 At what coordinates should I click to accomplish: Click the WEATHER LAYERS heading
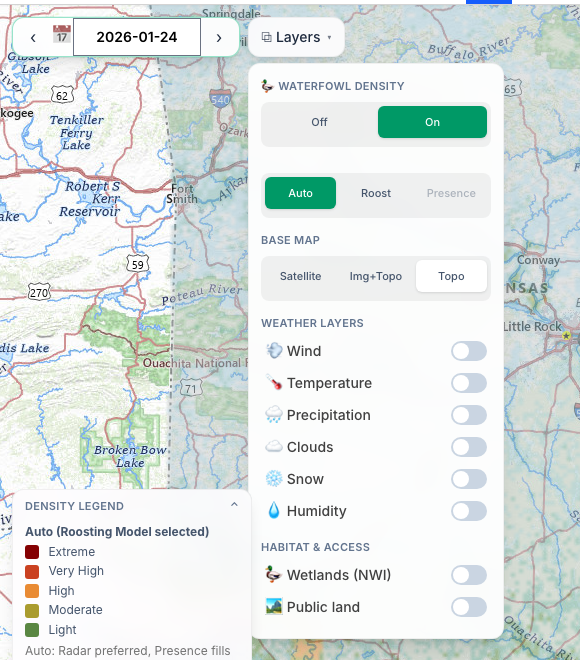tap(312, 323)
